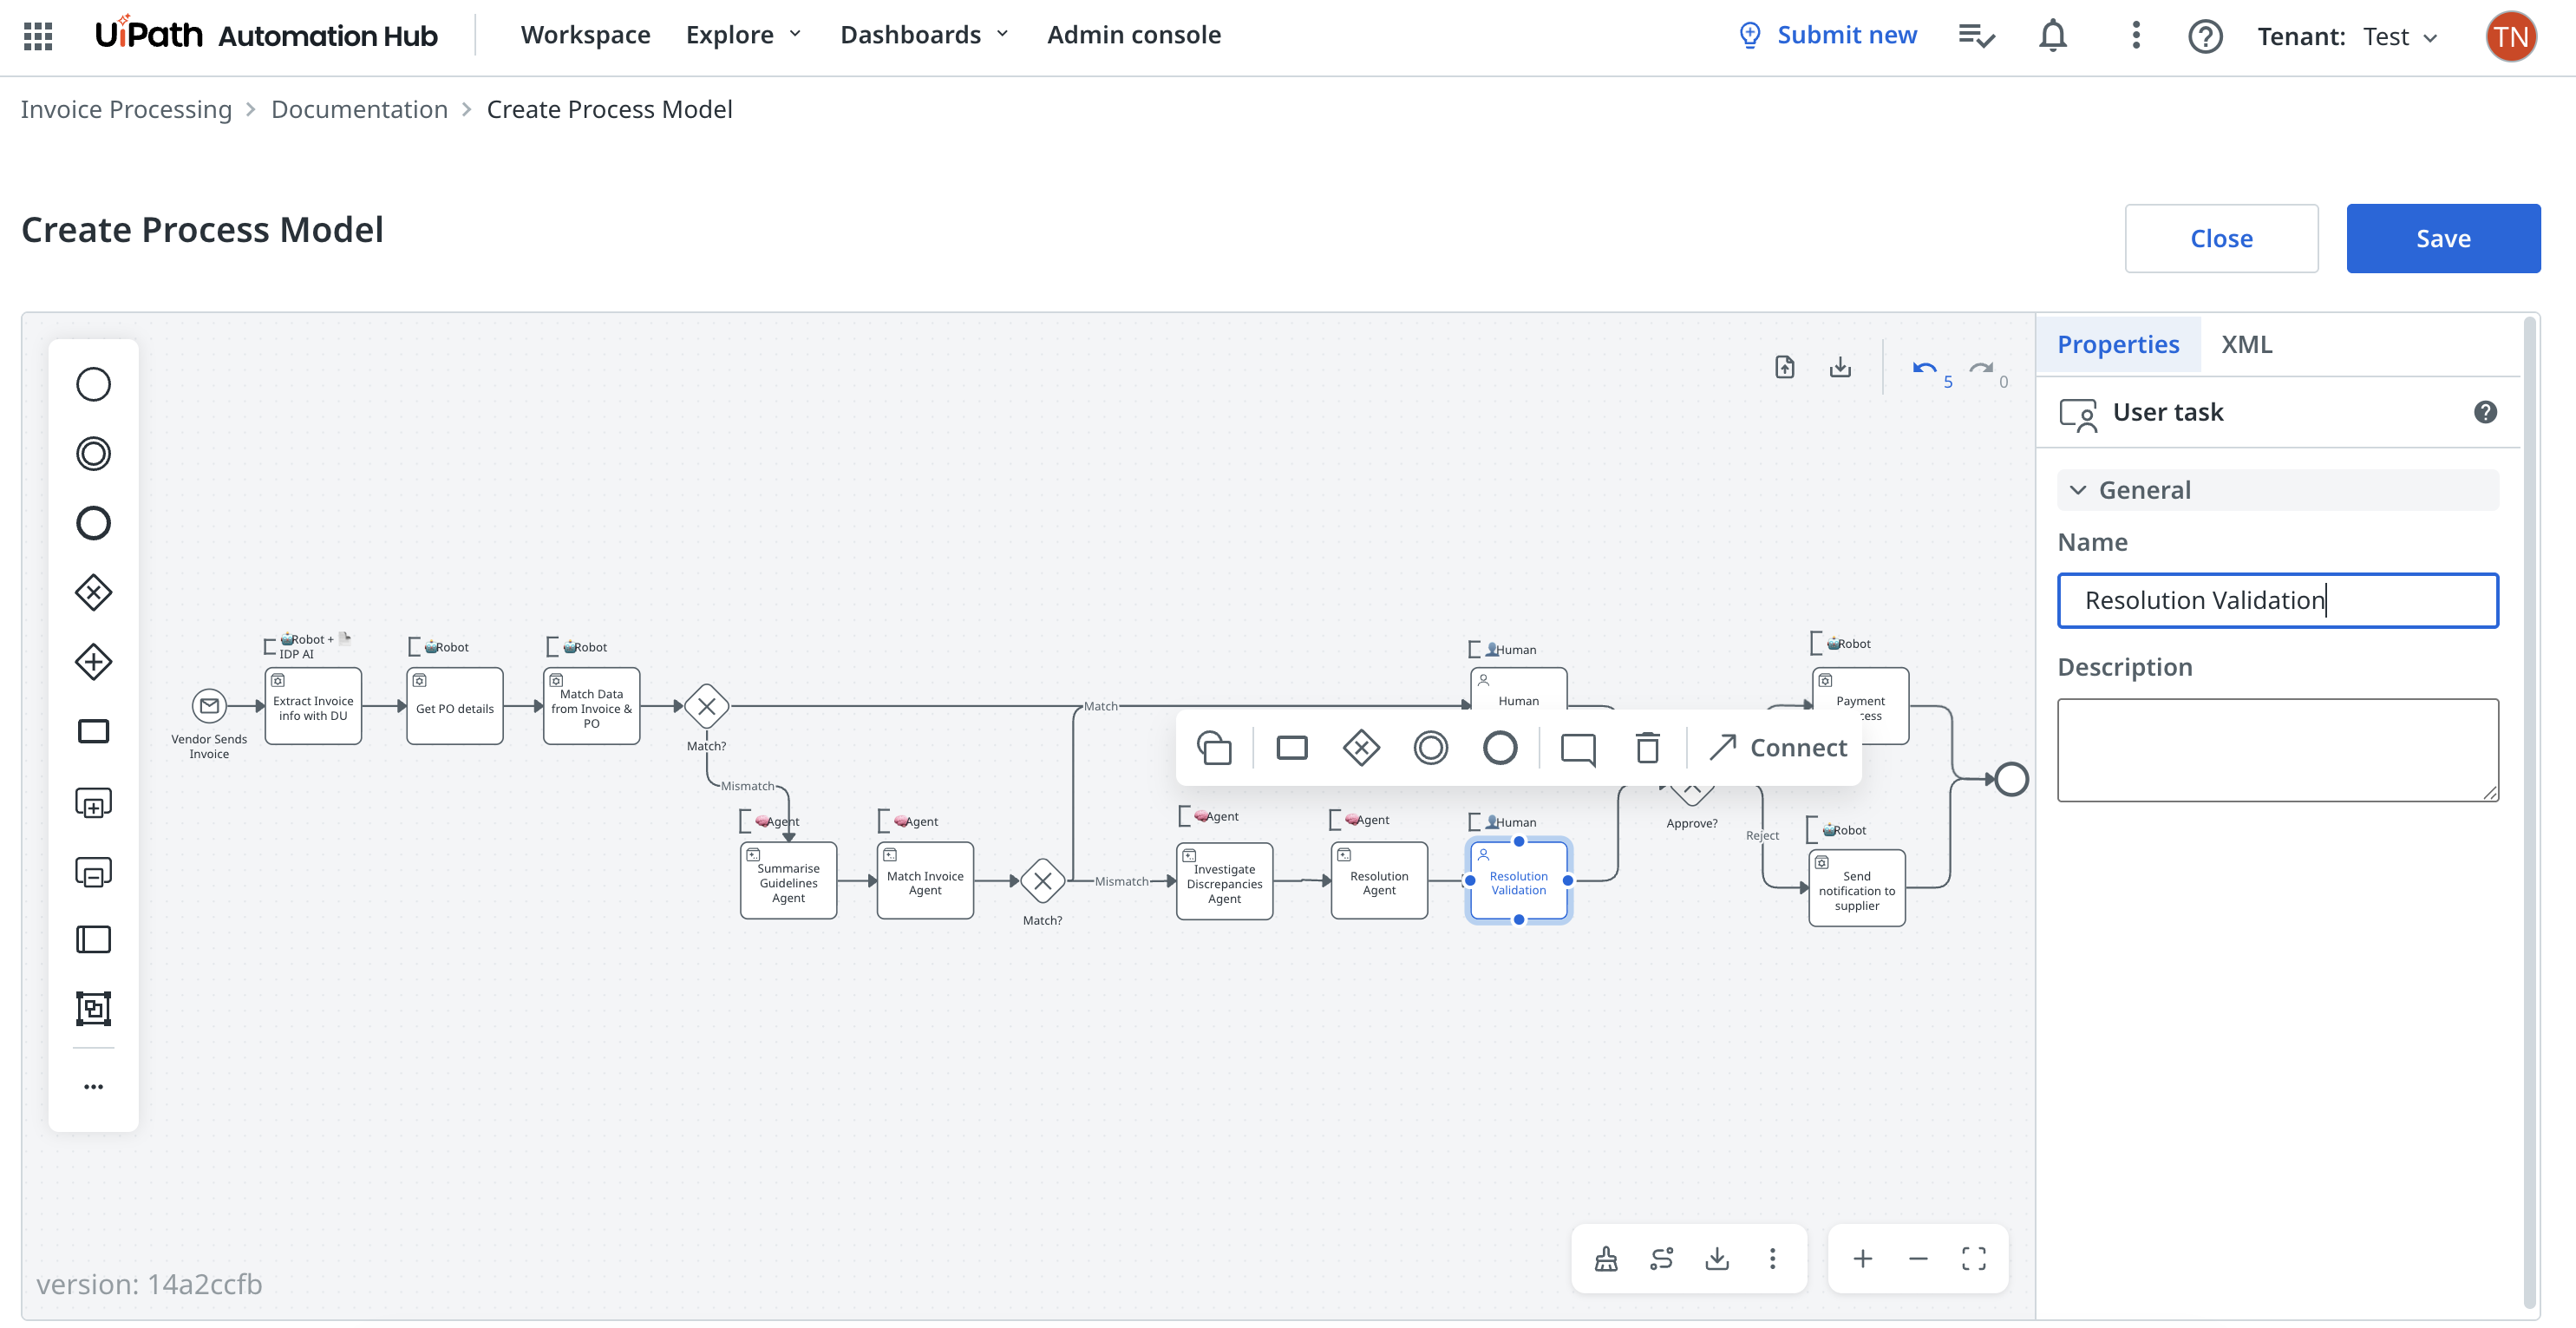Open User task help icon in properties
This screenshot has height=1328, width=2576.
(2485, 412)
